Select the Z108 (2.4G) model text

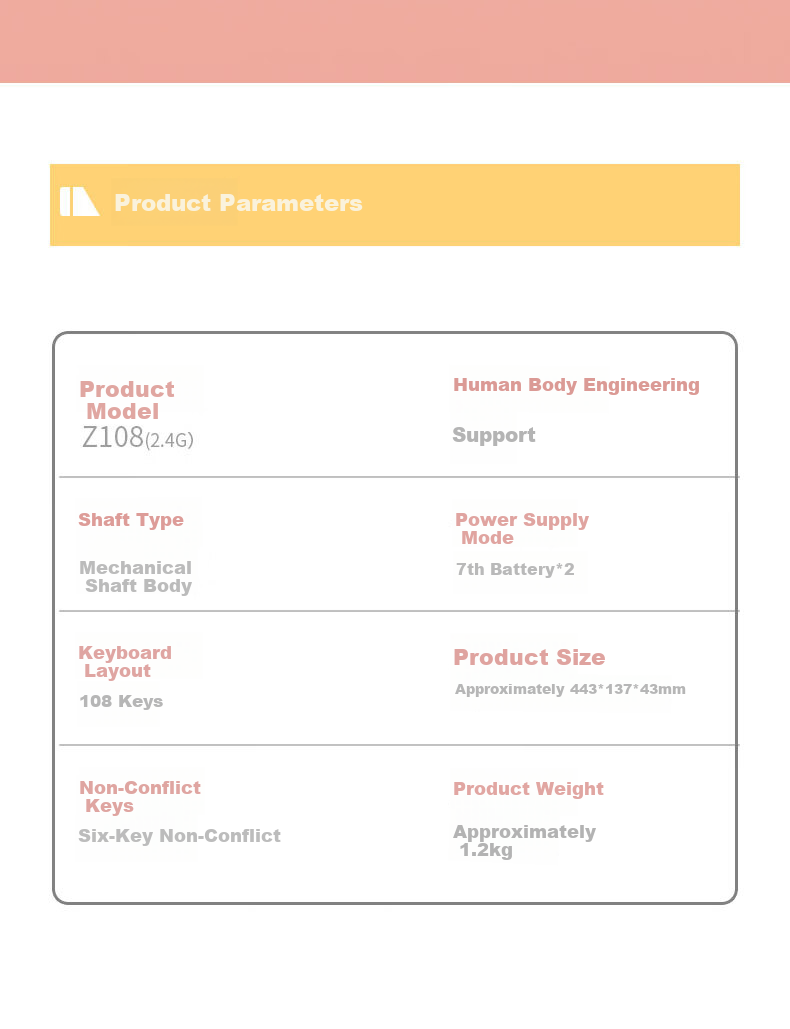point(137,438)
